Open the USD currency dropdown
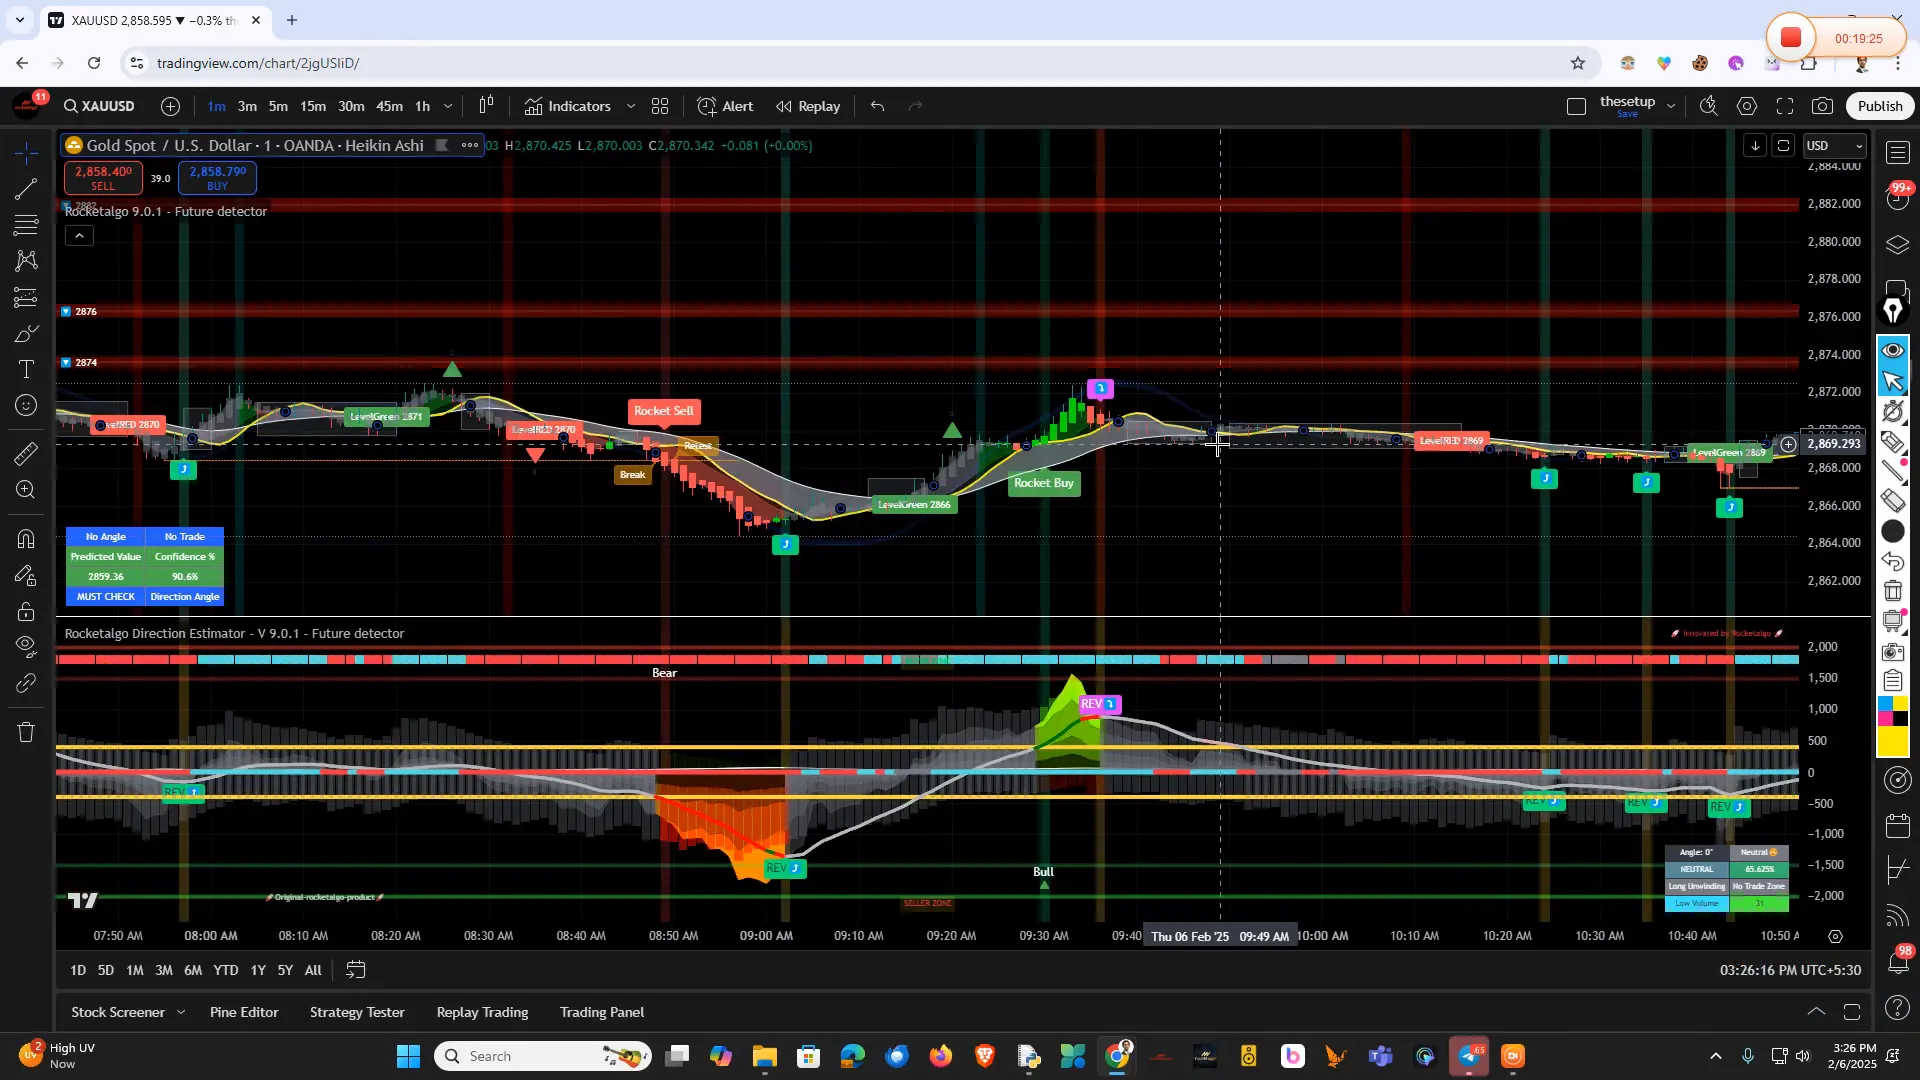Image resolution: width=1920 pixels, height=1080 pixels. pos(1834,146)
